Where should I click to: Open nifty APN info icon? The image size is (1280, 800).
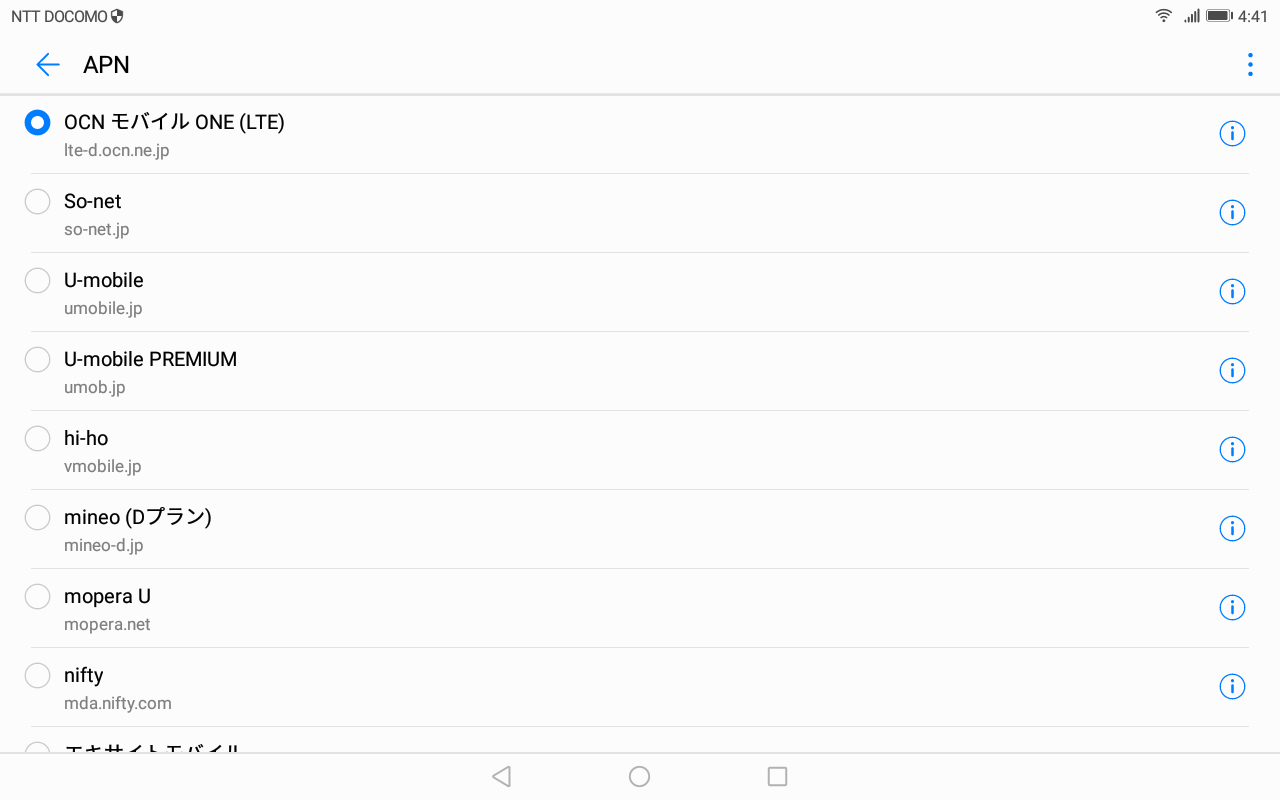tap(1232, 687)
